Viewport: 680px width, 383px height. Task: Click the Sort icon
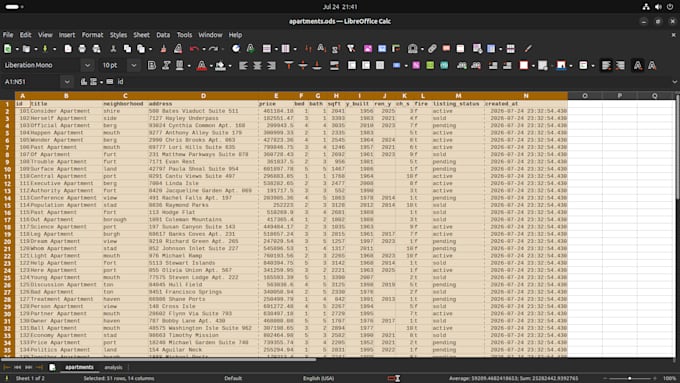click(308, 49)
